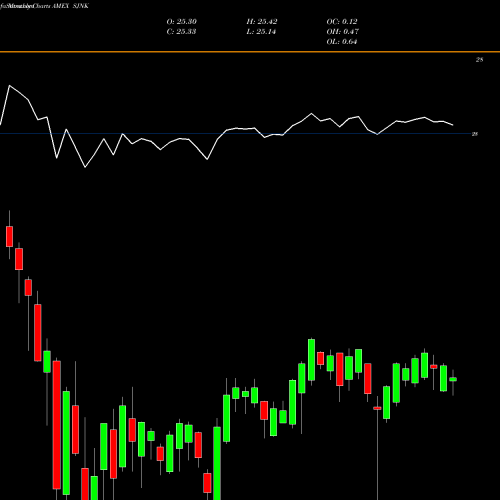The image size is (500, 500).
Task: Select the OC: 0.12 reading
Action: [x=342, y=22]
